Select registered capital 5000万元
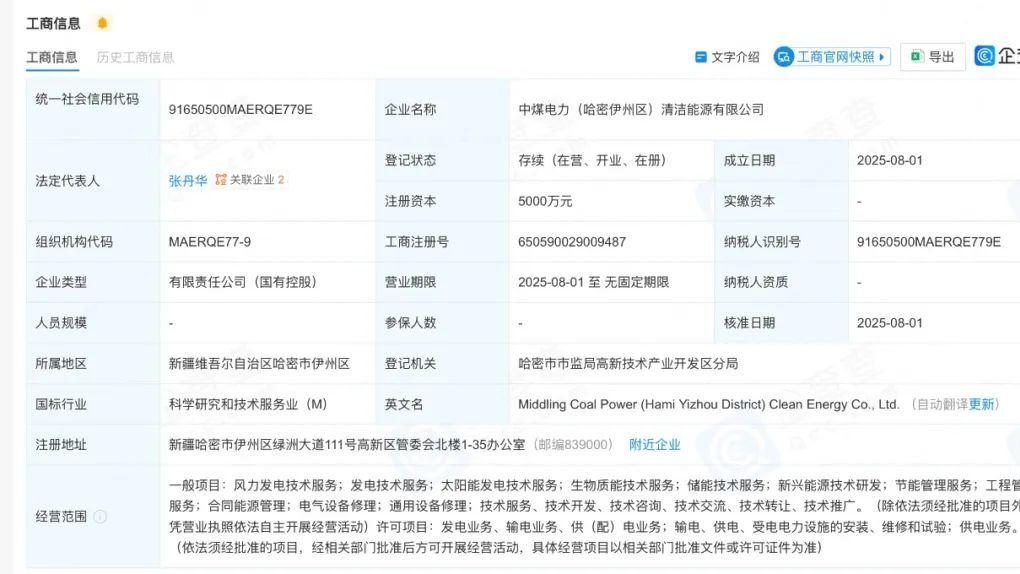 [x=545, y=201]
